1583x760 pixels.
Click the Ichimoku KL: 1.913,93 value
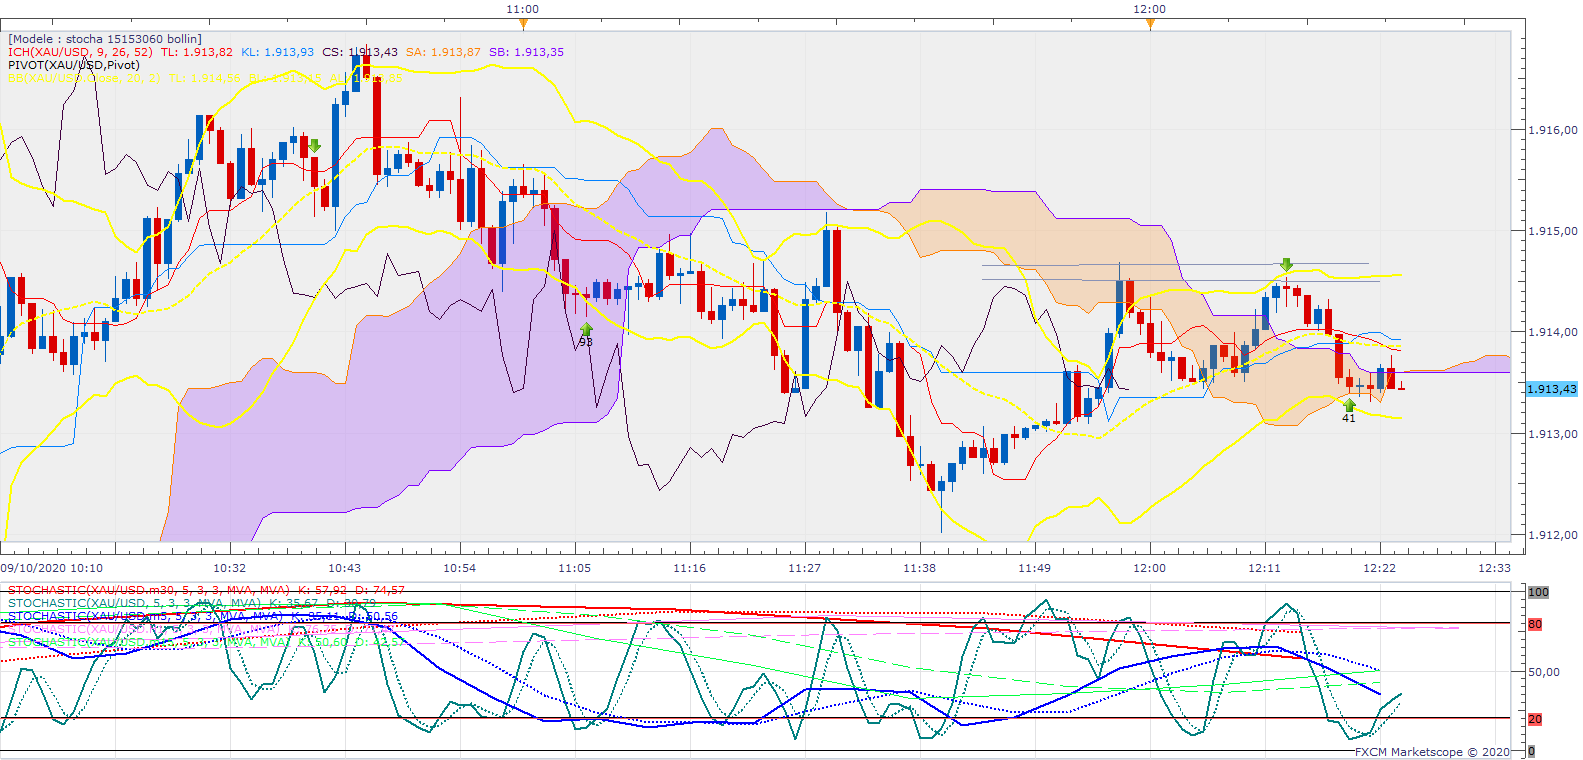coord(277,52)
